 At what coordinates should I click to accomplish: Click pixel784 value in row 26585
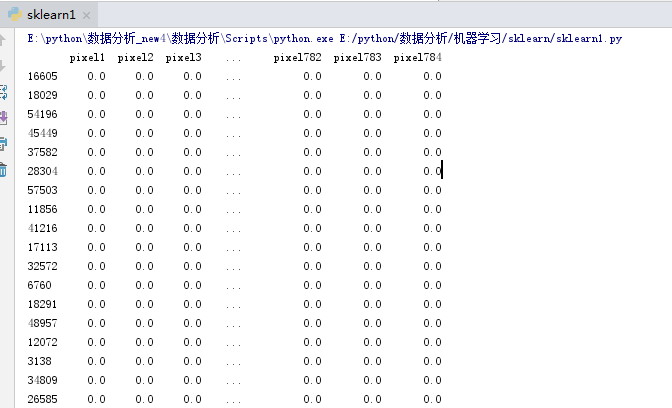(x=432, y=399)
